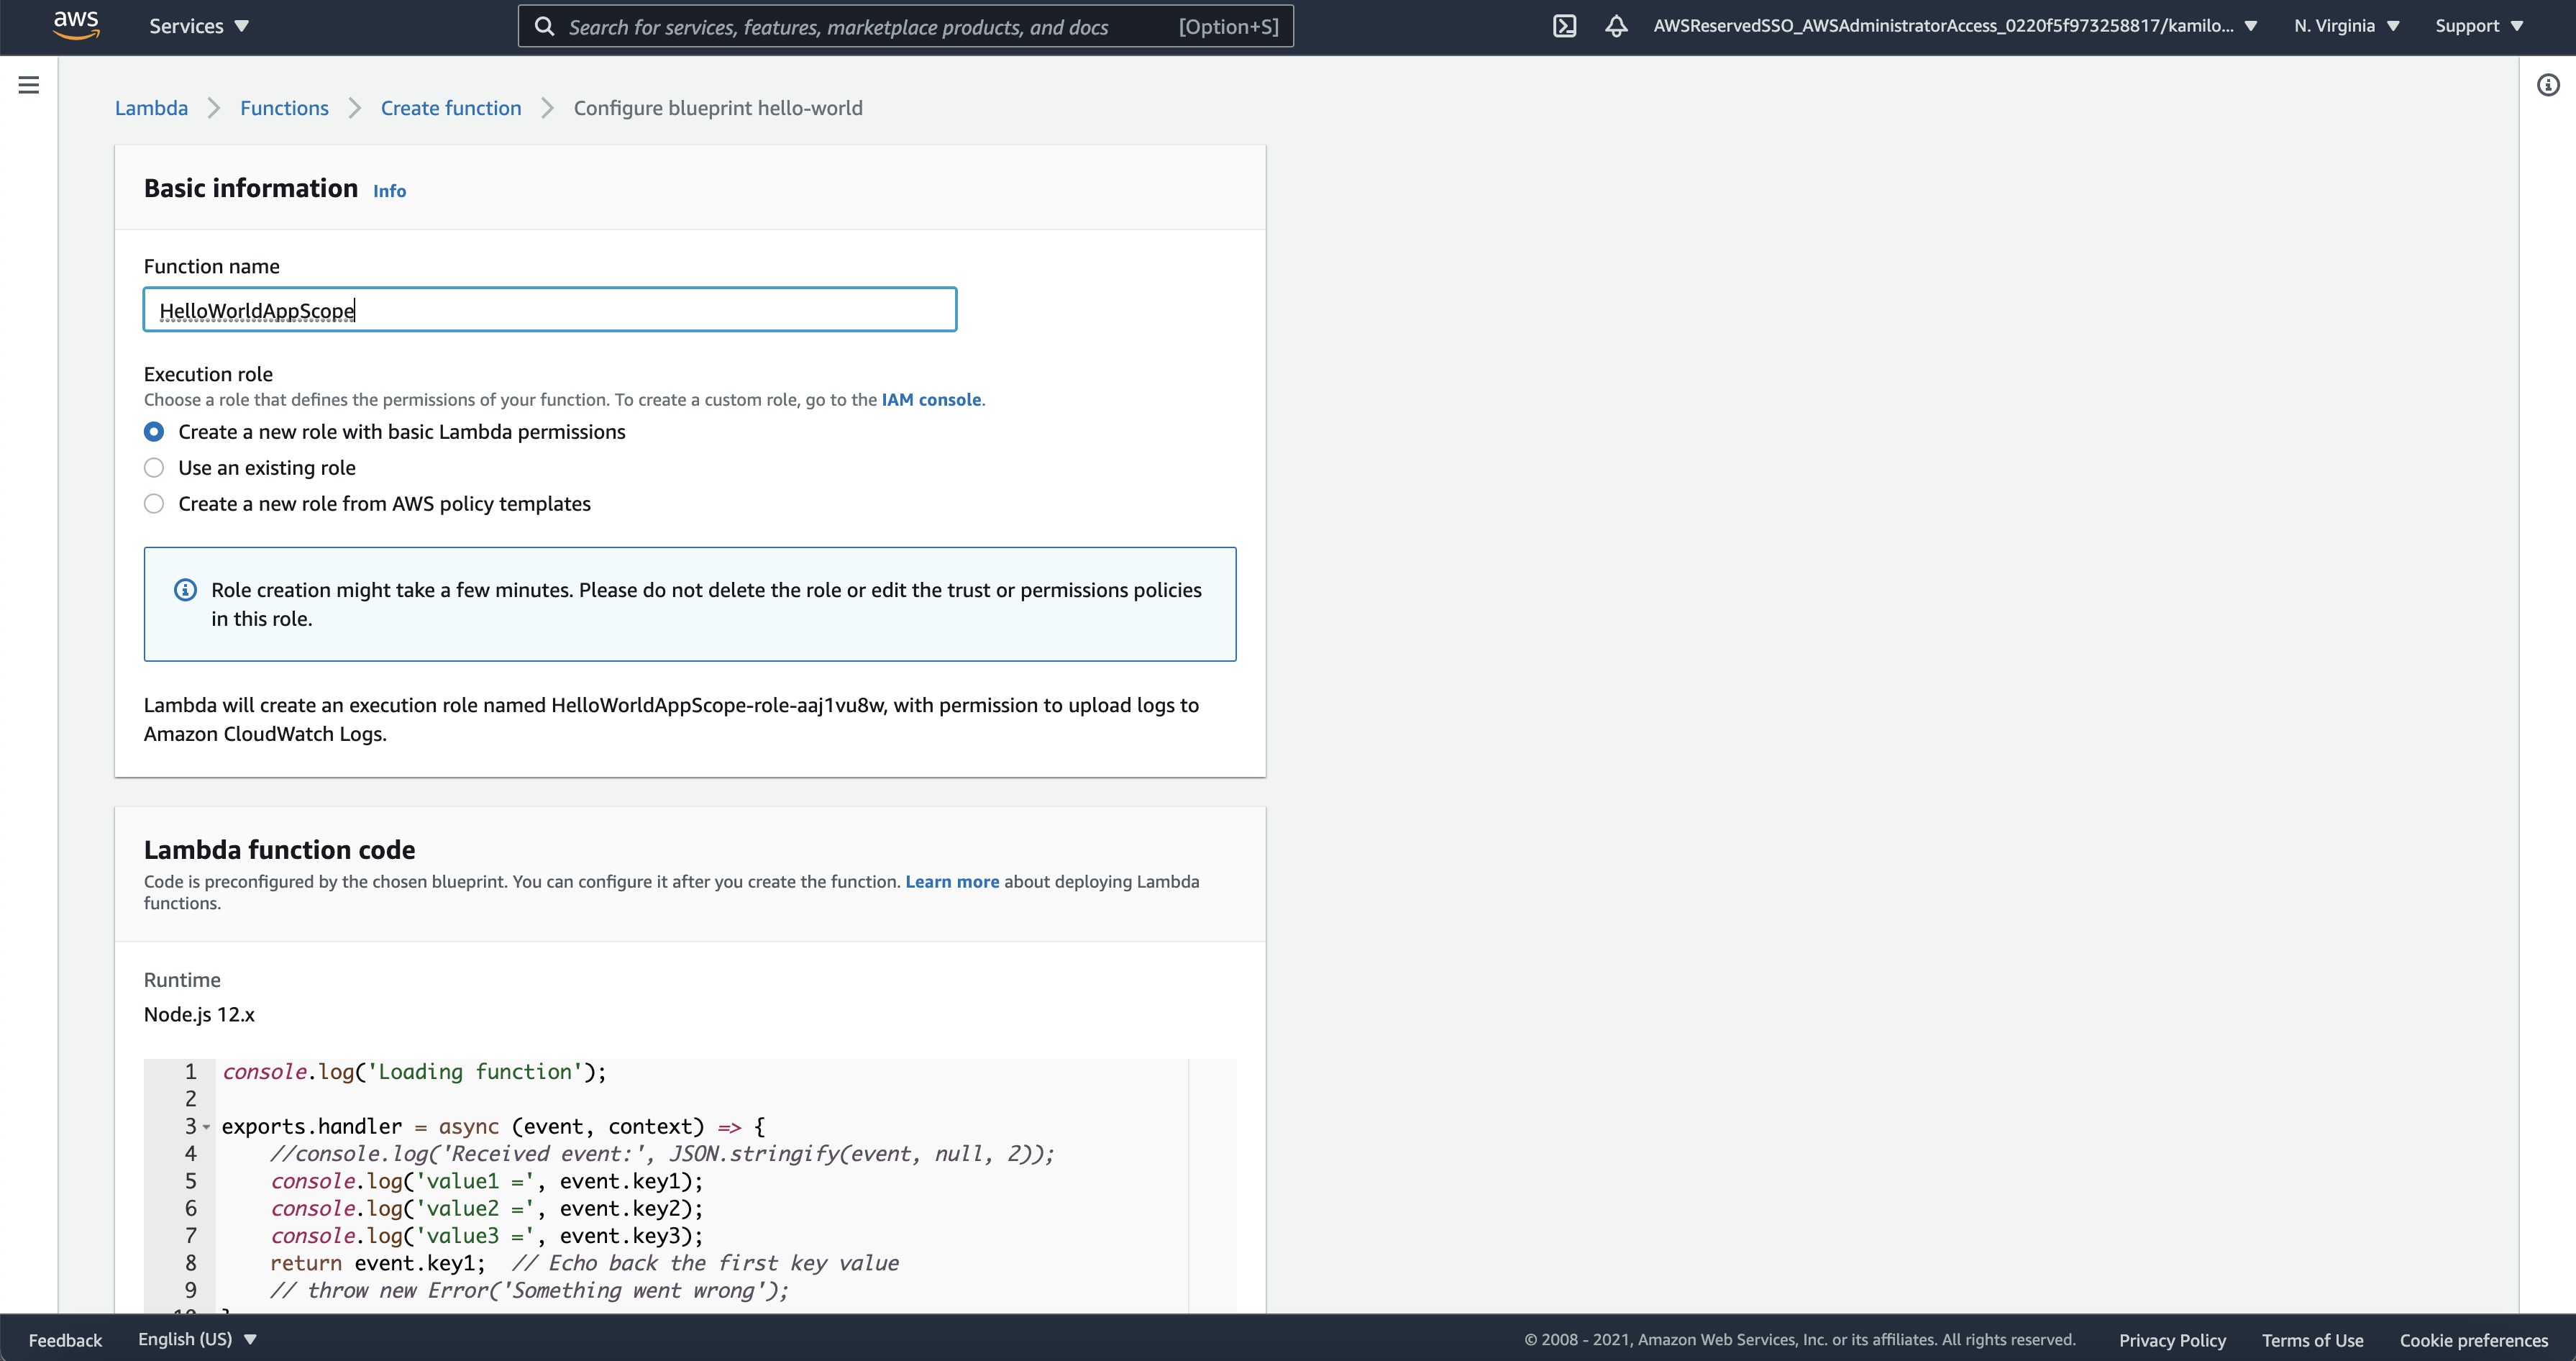Go to the Functions breadcrumb
The image size is (2576, 1361).
[x=284, y=108]
